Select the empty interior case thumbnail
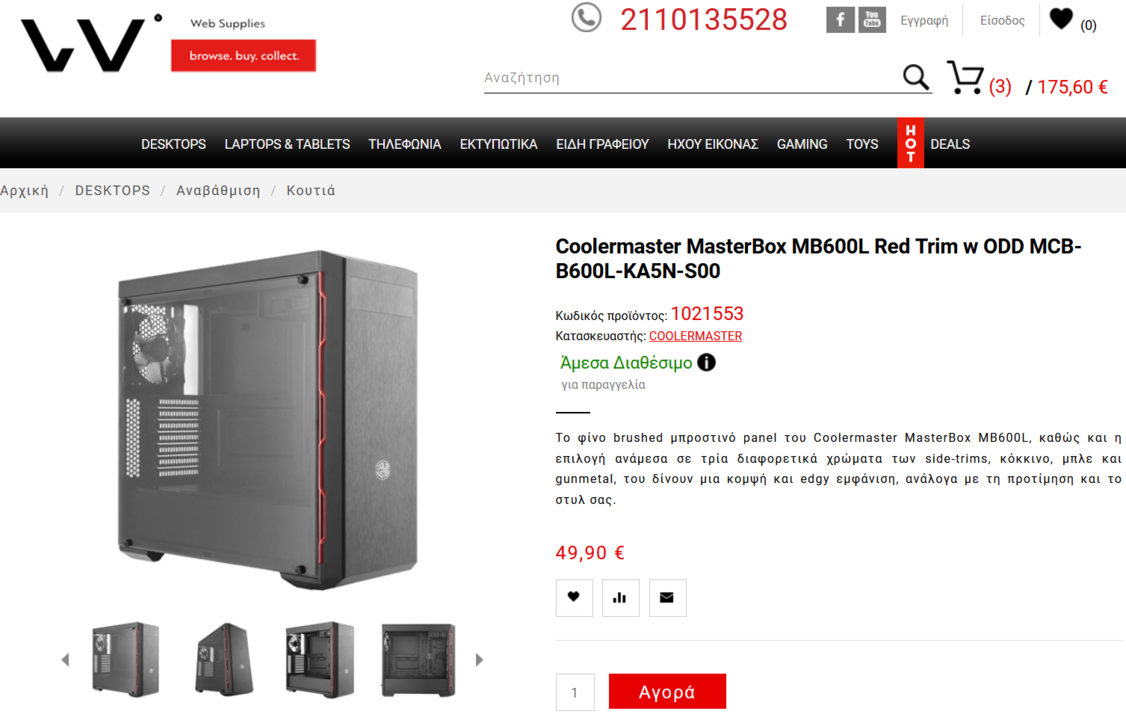The image size is (1126, 720). [419, 660]
